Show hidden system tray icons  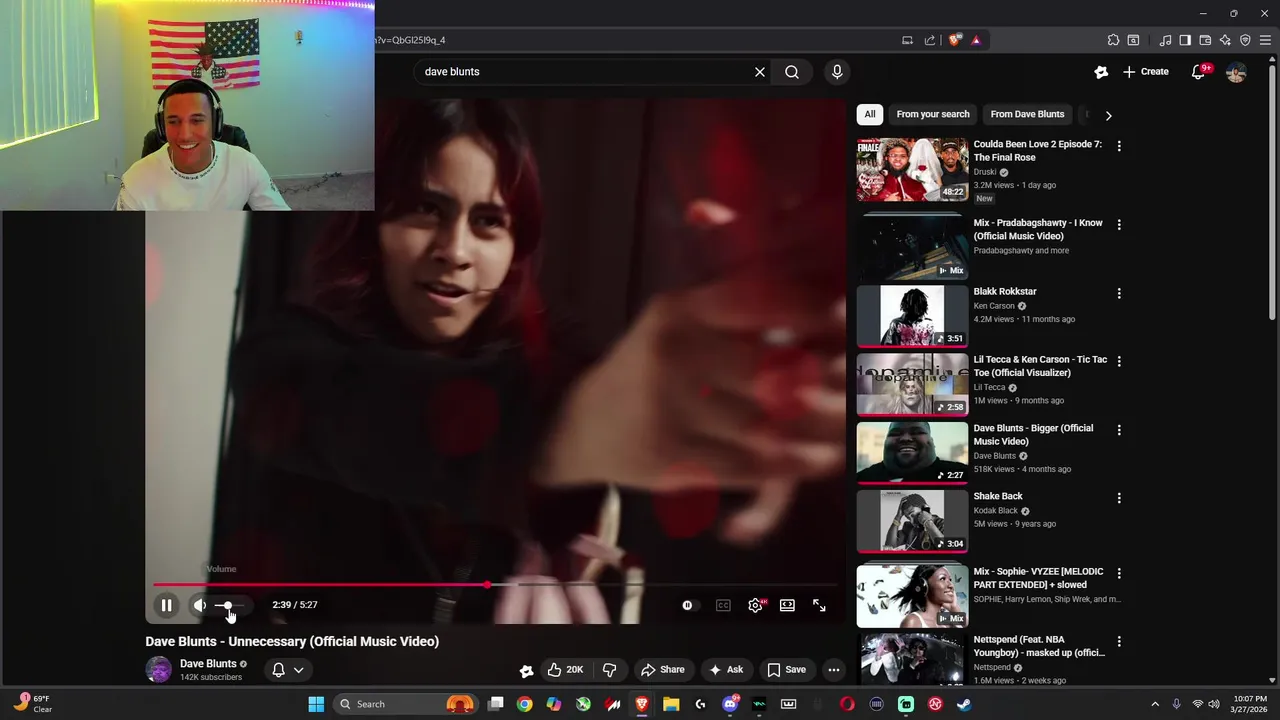(x=1155, y=704)
